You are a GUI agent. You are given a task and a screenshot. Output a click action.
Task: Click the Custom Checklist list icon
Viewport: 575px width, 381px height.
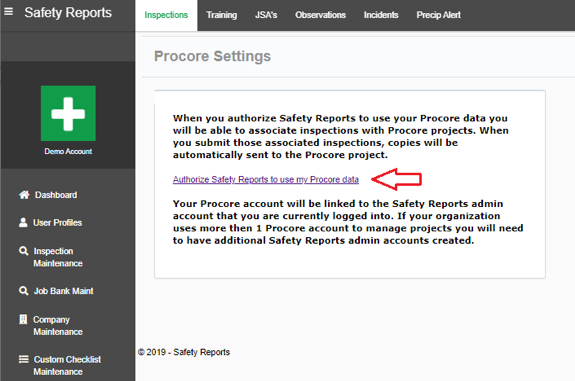point(23,359)
